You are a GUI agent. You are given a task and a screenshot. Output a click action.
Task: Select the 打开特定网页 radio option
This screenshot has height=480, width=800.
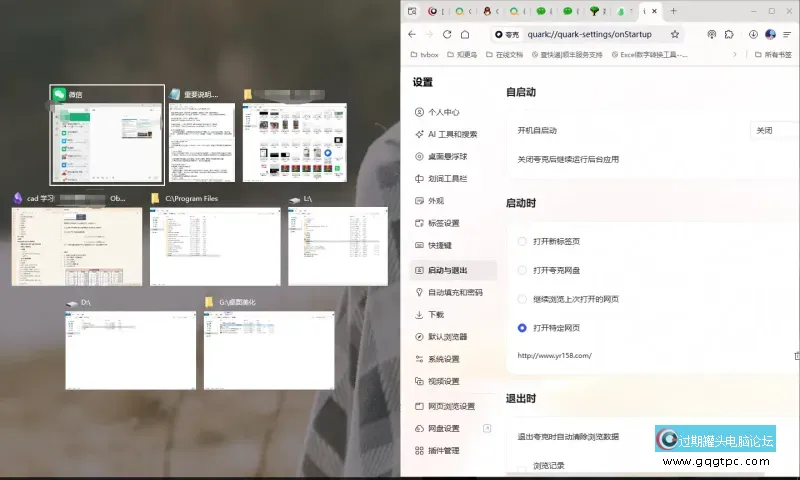coord(522,328)
